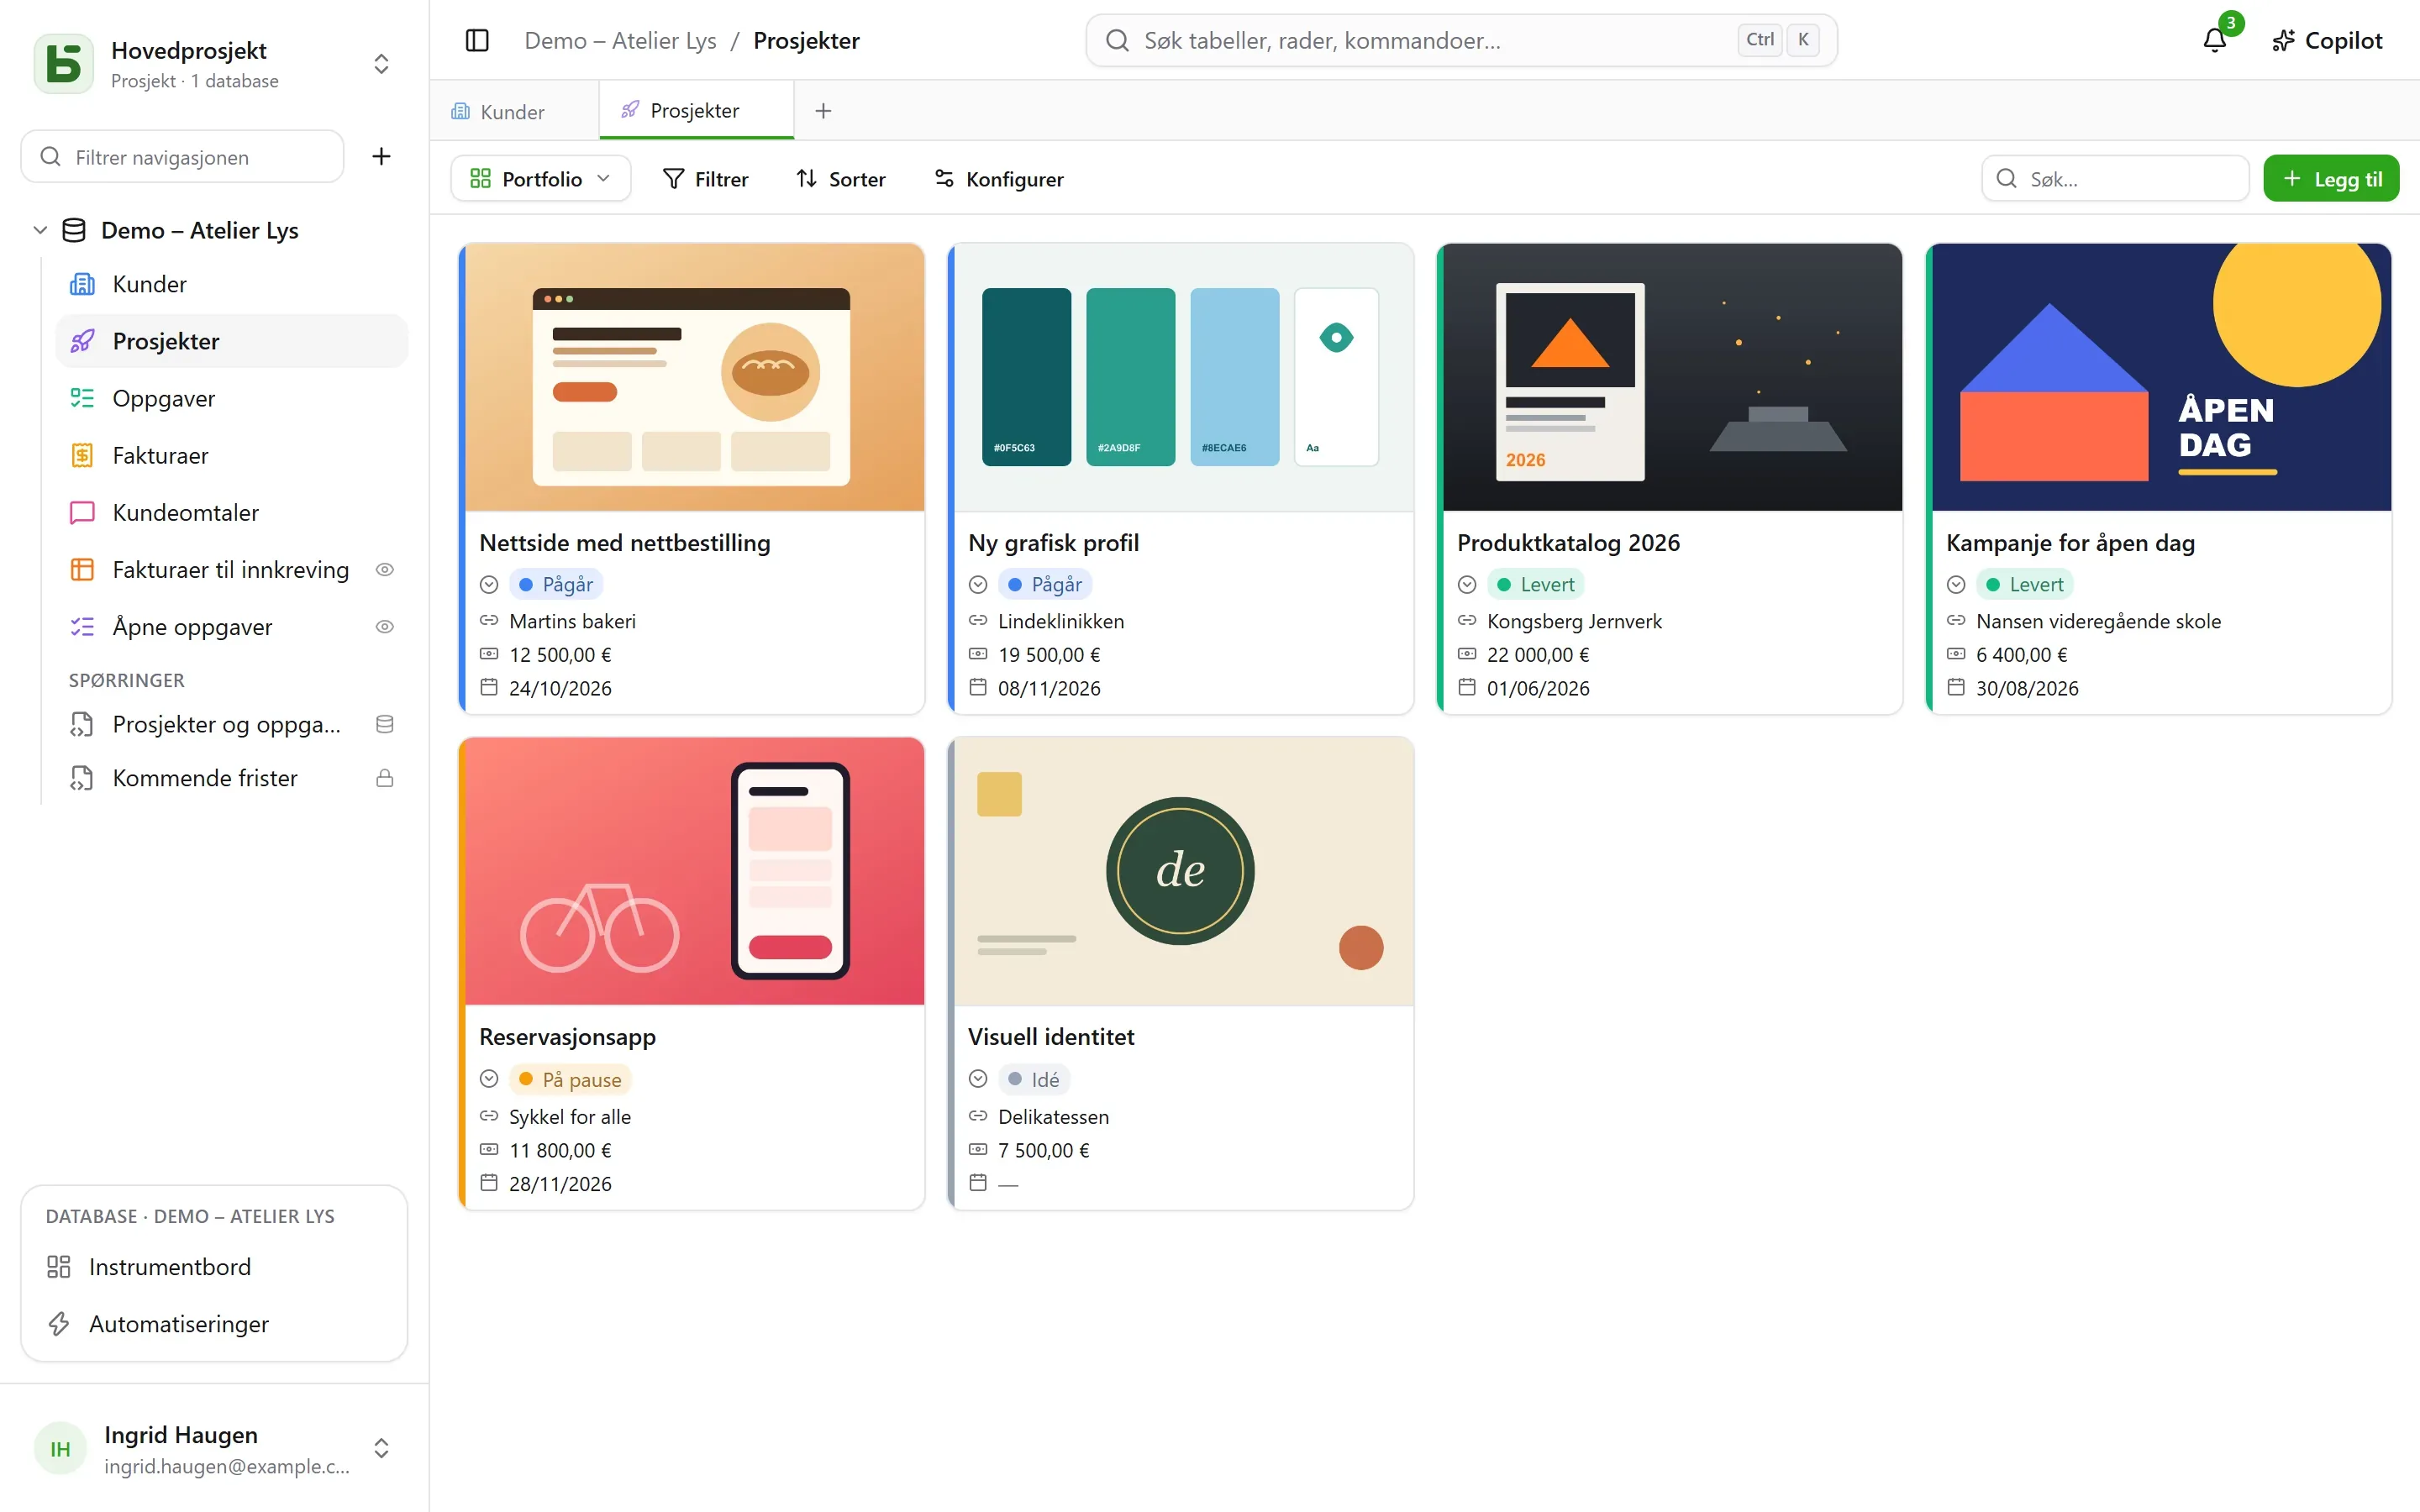Viewport: 2420px width, 1512px height.
Task: Select the Prosjekter tab
Action: click(695, 110)
